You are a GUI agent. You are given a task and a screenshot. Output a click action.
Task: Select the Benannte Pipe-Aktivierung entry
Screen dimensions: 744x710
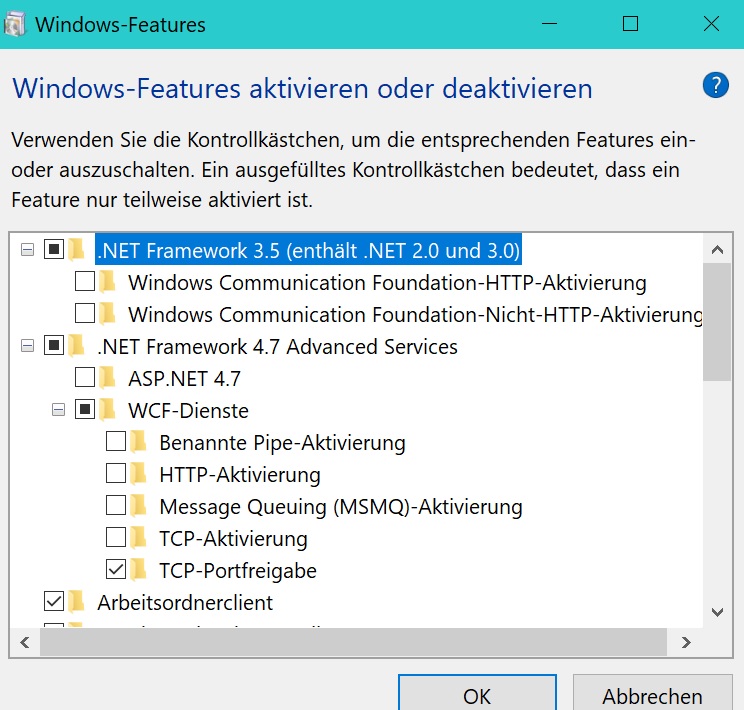click(x=282, y=442)
